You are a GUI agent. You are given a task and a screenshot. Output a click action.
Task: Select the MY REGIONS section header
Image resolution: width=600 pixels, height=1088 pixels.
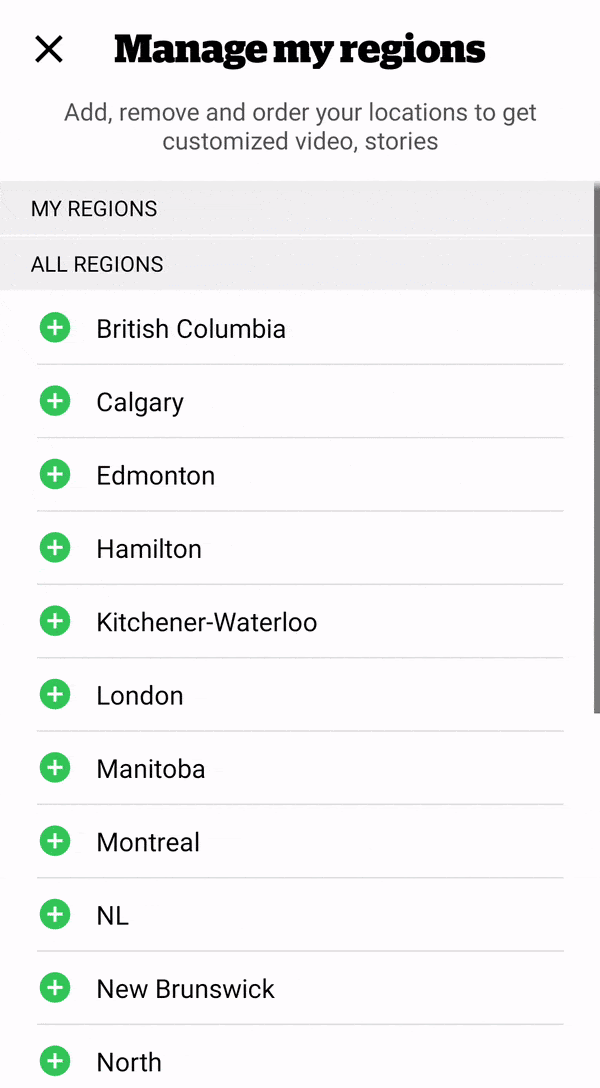click(94, 209)
